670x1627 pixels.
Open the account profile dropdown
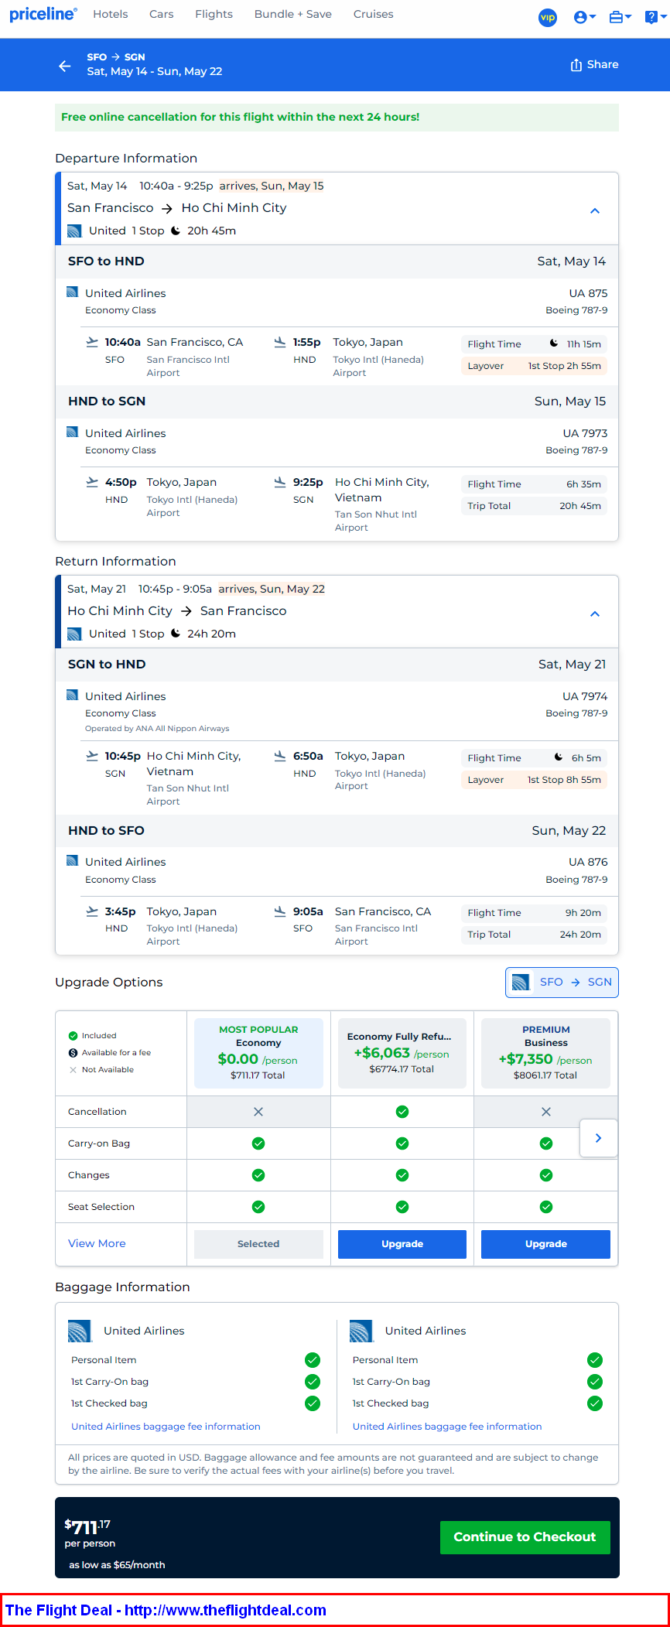[584, 17]
